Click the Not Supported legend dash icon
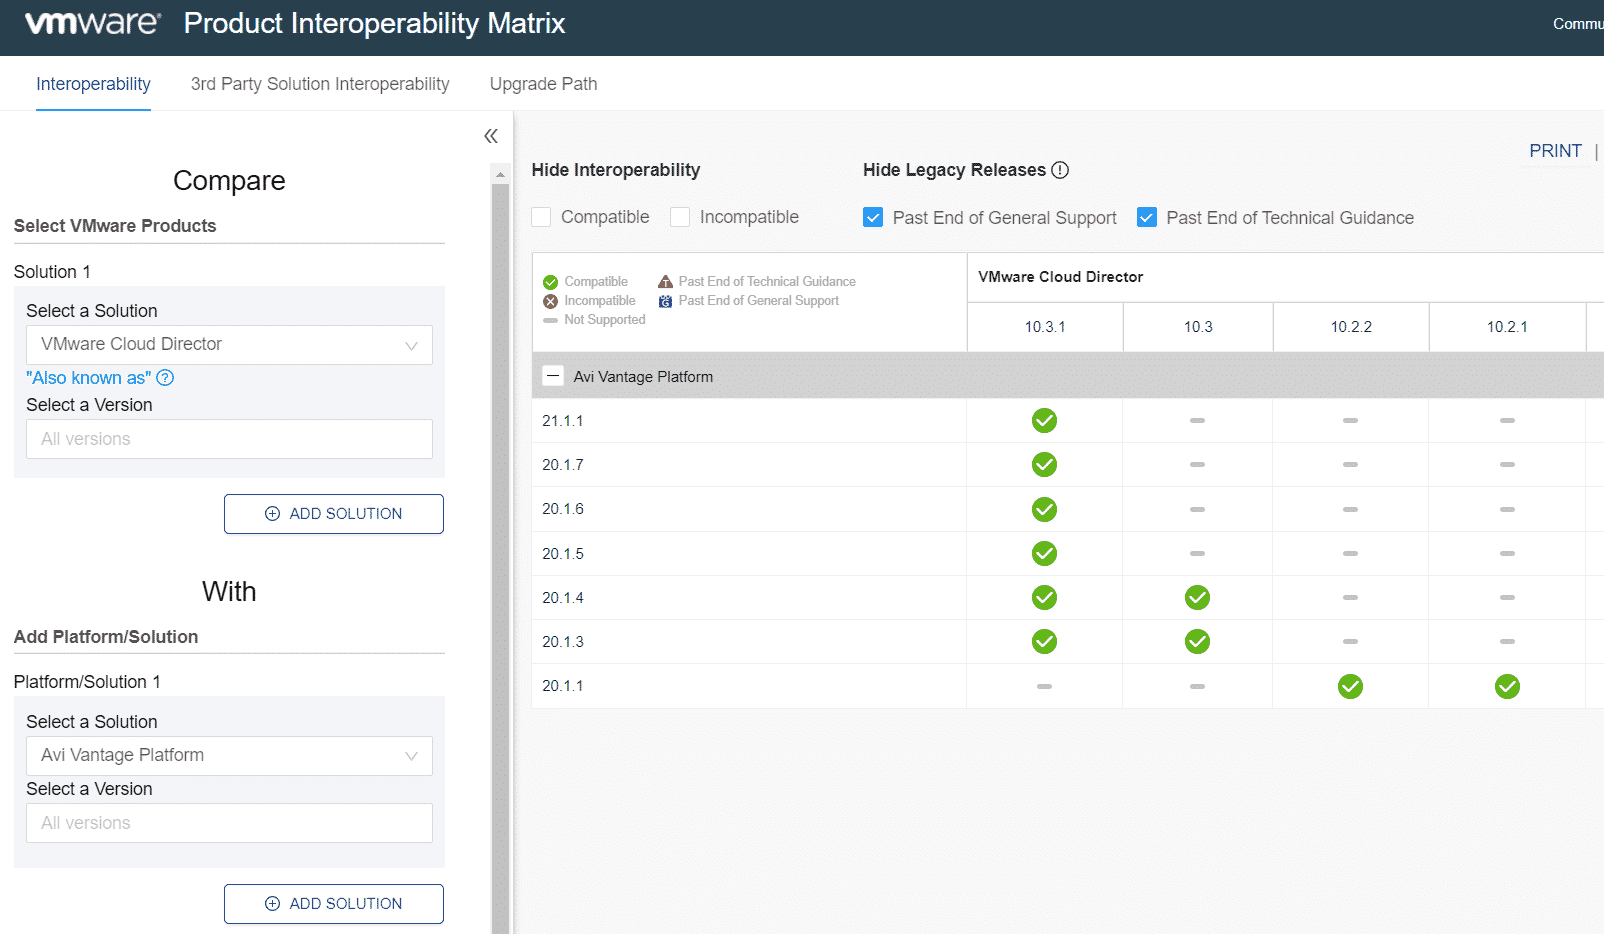The width and height of the screenshot is (1604, 934). click(x=550, y=320)
